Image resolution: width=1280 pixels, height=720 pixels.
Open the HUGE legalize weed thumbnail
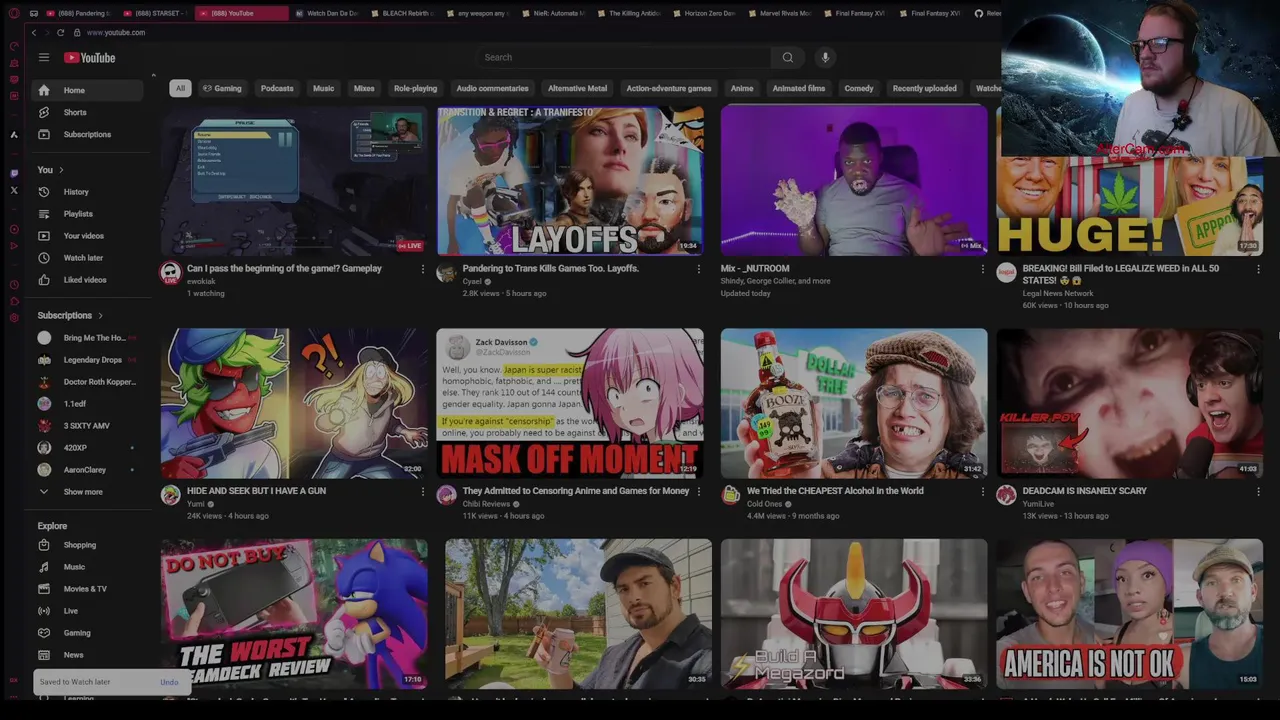[x=1130, y=205]
